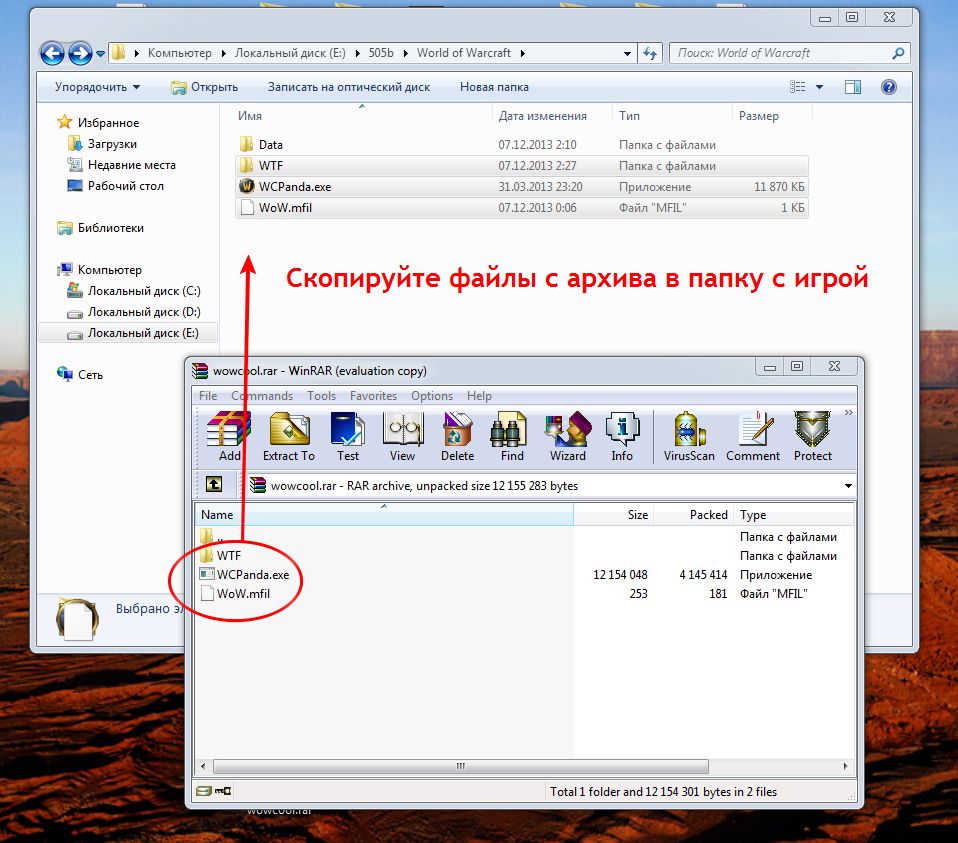Viewport: 958px width, 843px height.
Task: Expand address bar previous locations dropdown
Action: 627,53
